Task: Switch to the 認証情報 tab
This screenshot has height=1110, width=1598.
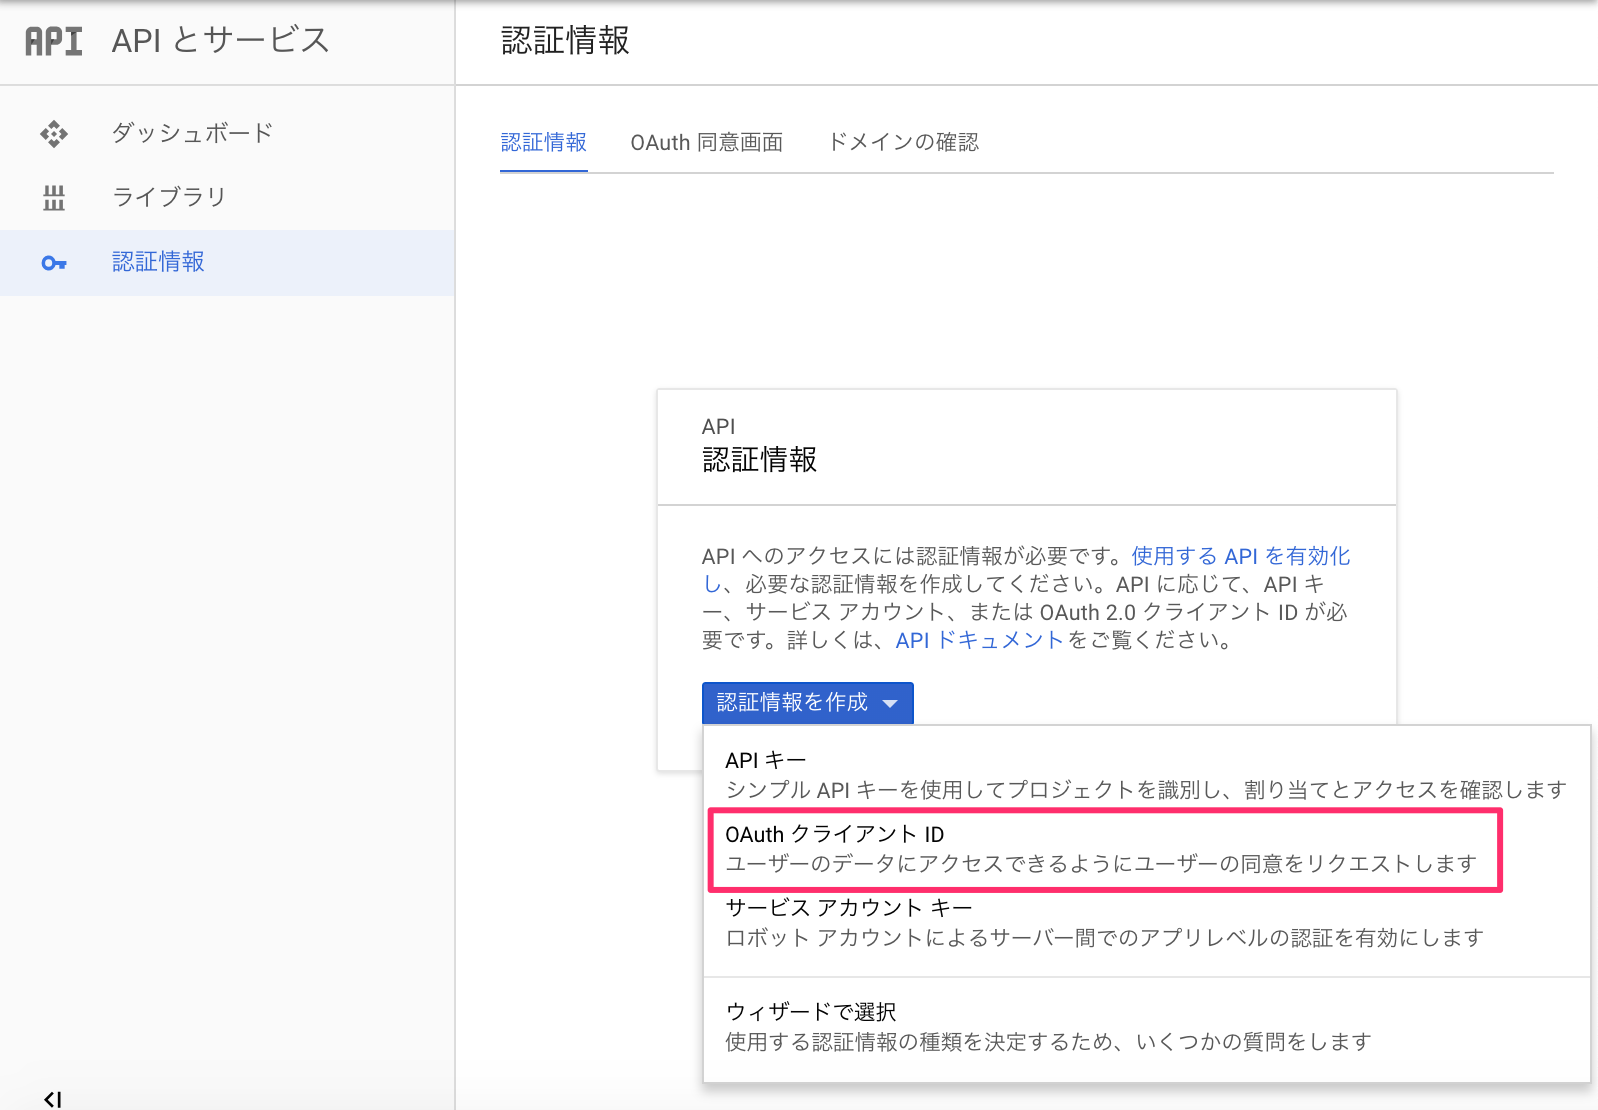Action: tap(543, 143)
